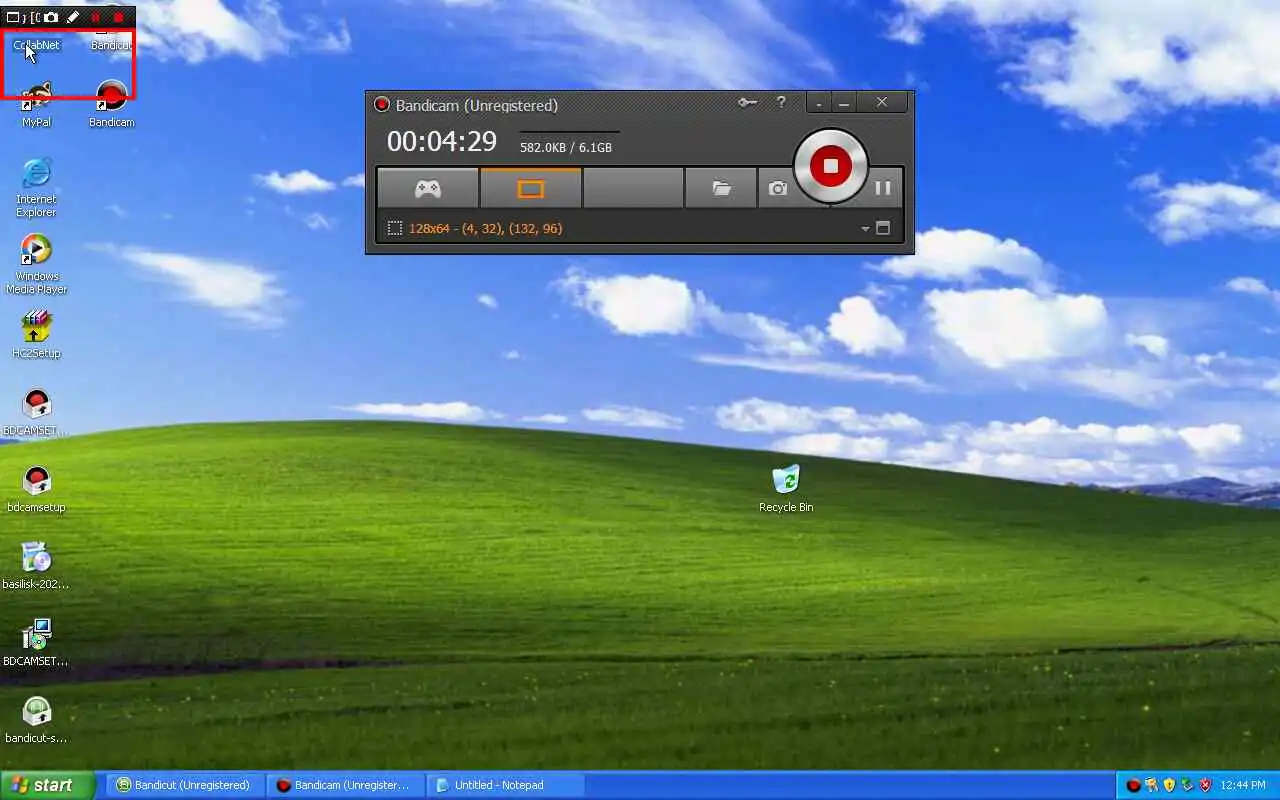
Task: Switch to Game Recording mode gamepad tab
Action: tap(428, 188)
